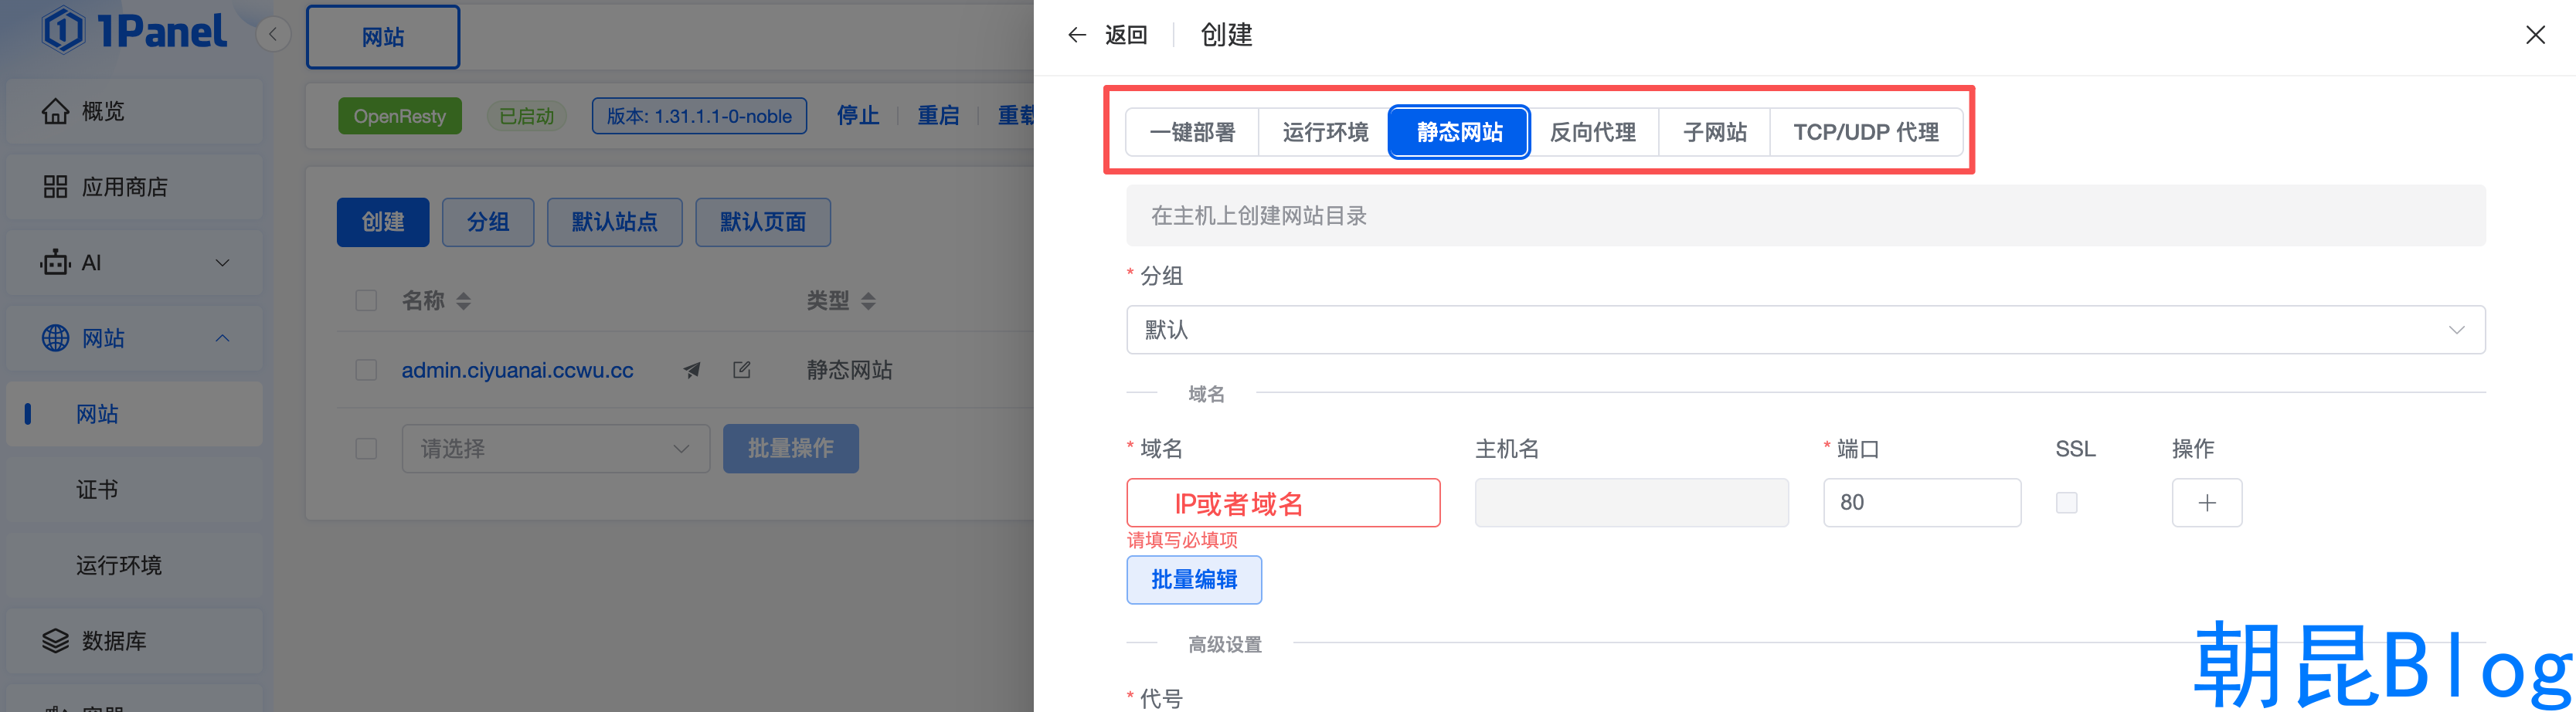Toggle the checkbox beside the 请选择 dropdown
2576x712 pixels.
tap(366, 449)
